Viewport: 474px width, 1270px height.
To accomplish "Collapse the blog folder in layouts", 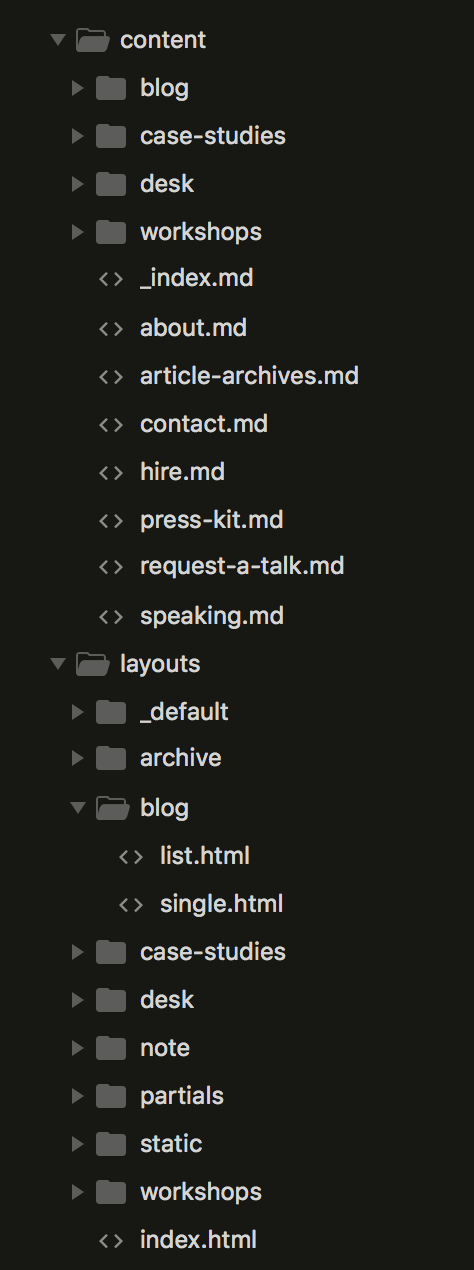I will coord(78,808).
